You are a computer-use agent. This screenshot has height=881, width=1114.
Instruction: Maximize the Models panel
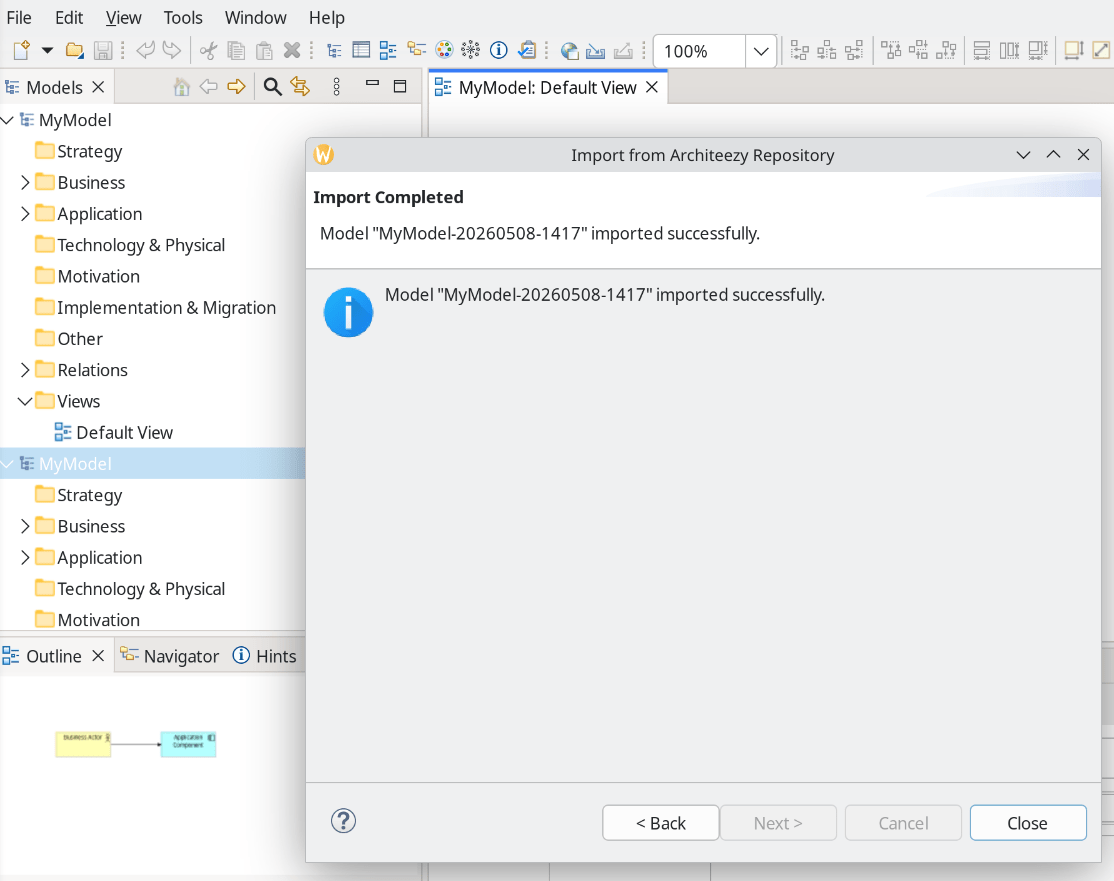click(400, 86)
